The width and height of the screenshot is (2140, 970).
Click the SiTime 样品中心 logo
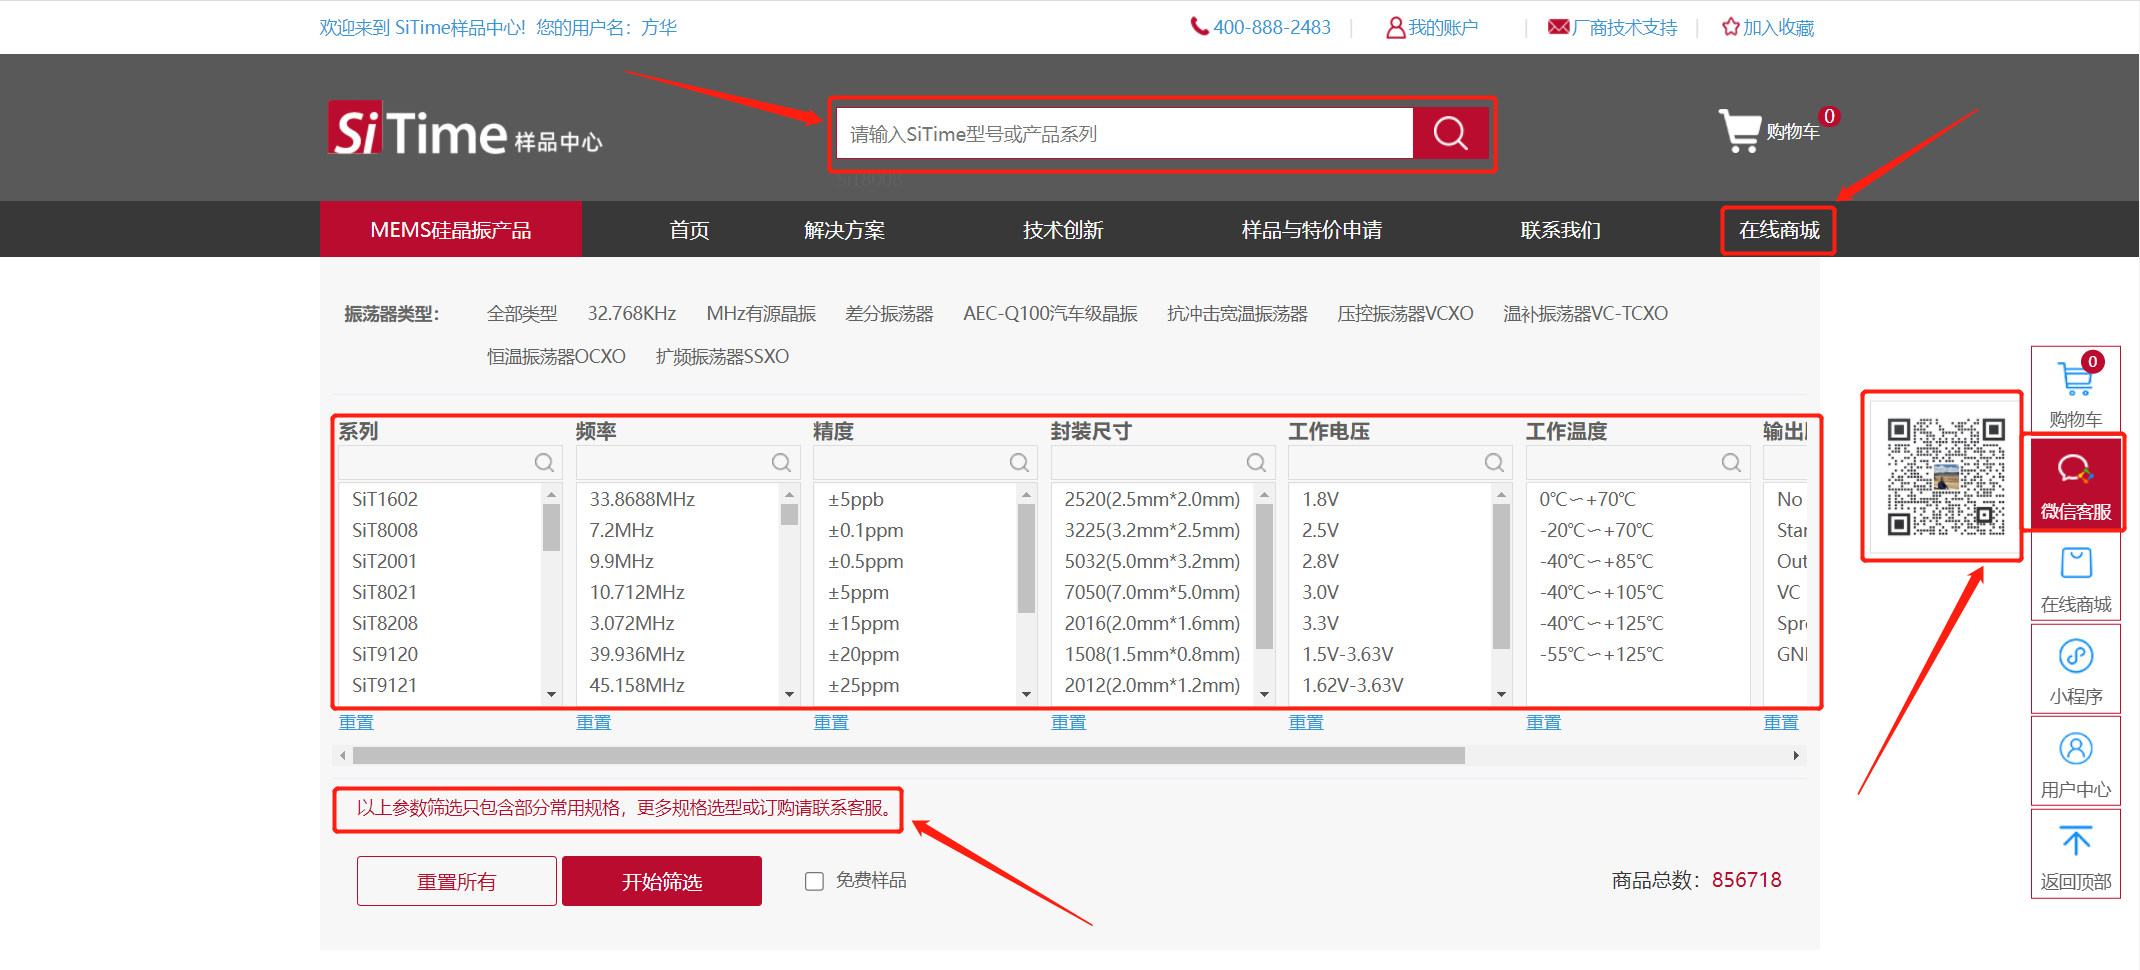[465, 130]
